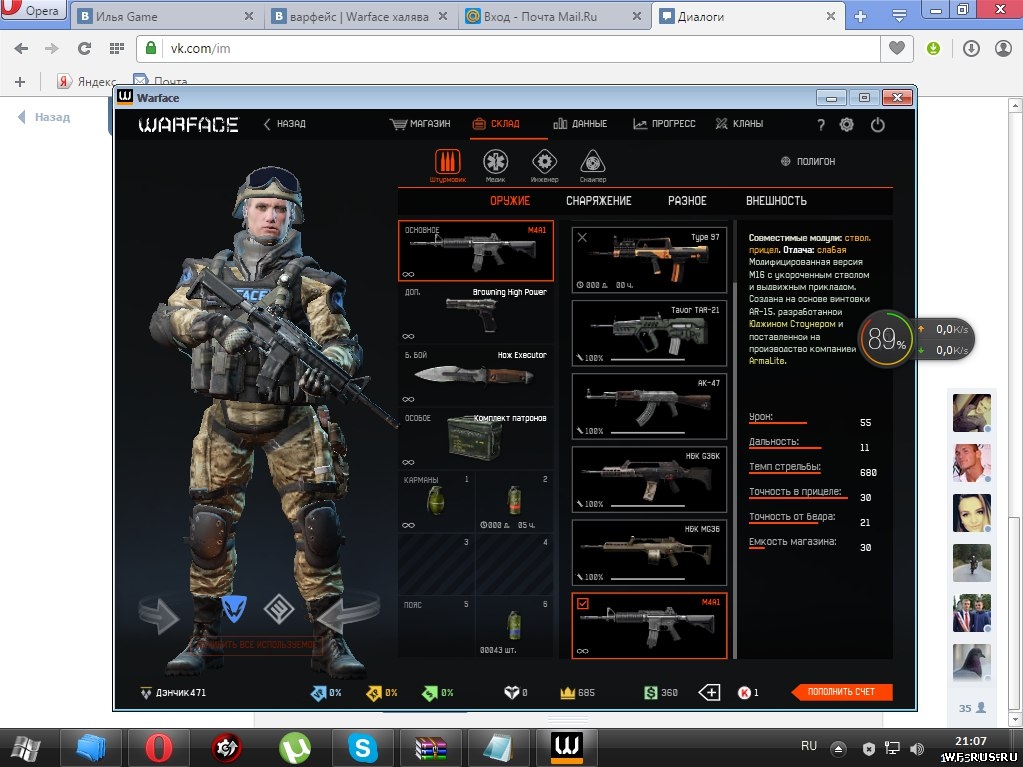Click Пополнить счет button

tap(842, 692)
